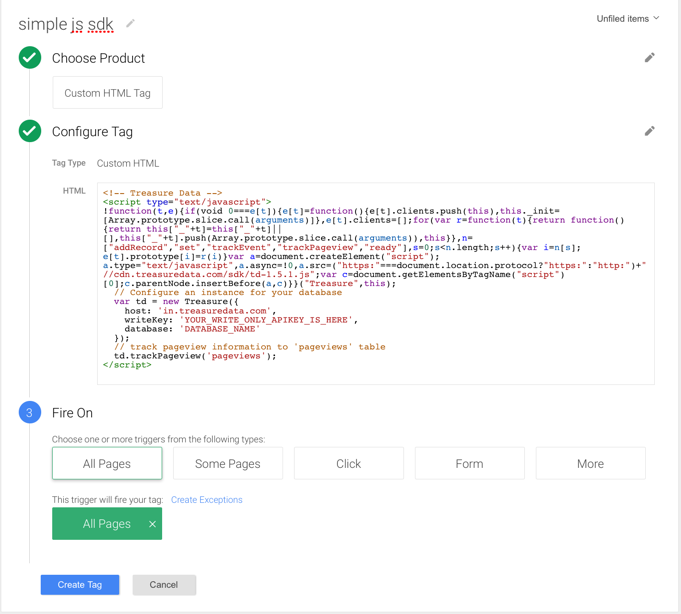
Task: Choose the Form trigger type
Action: point(469,464)
